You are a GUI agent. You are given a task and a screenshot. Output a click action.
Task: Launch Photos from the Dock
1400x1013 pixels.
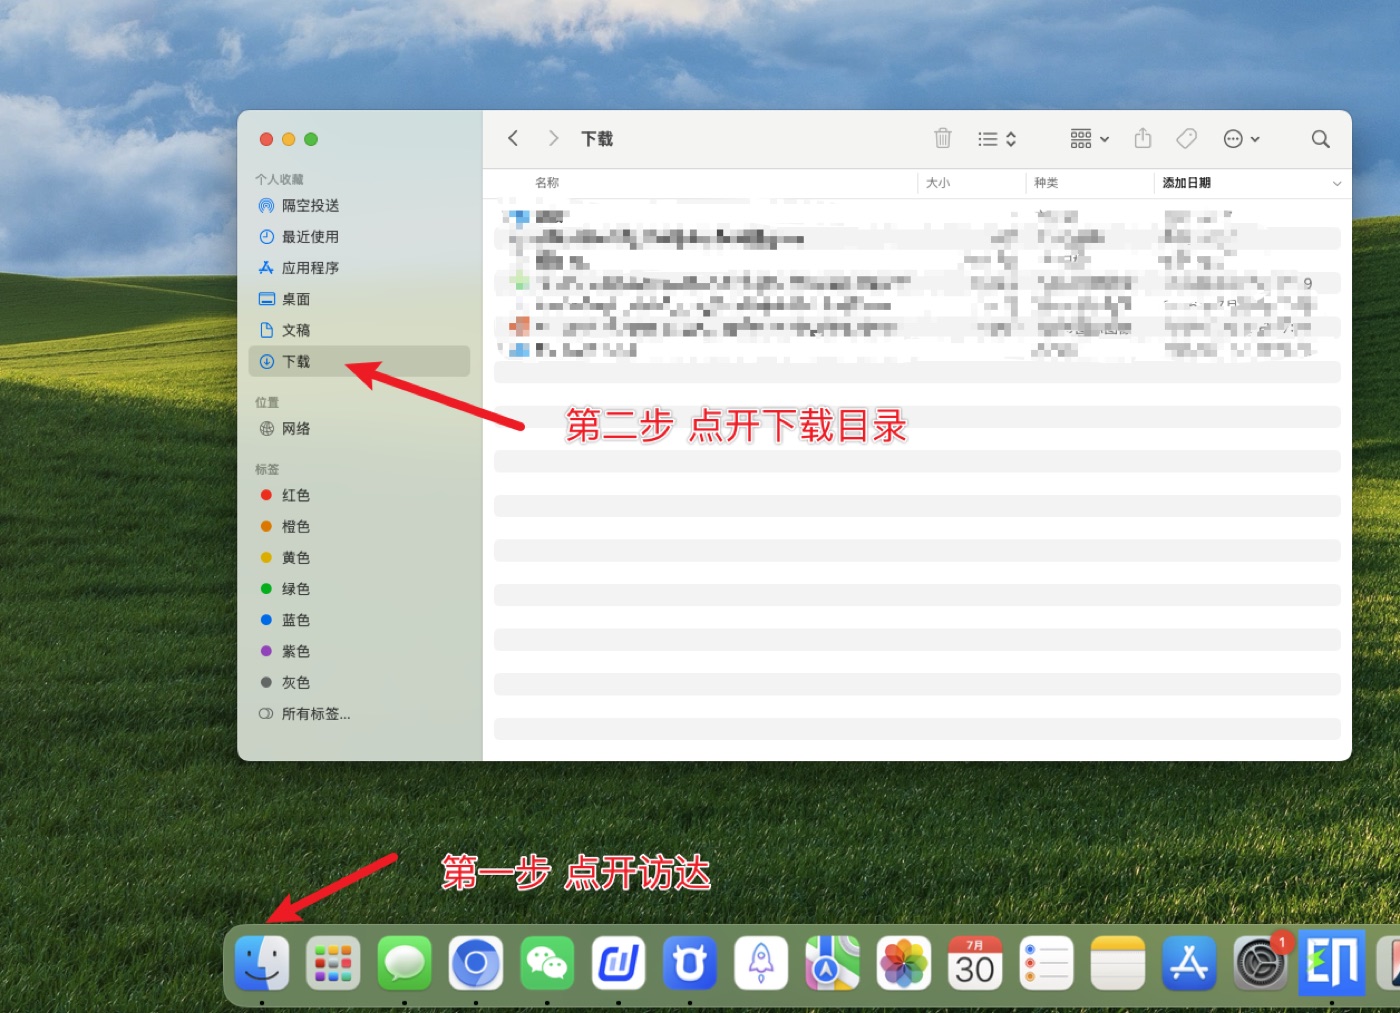(x=904, y=963)
